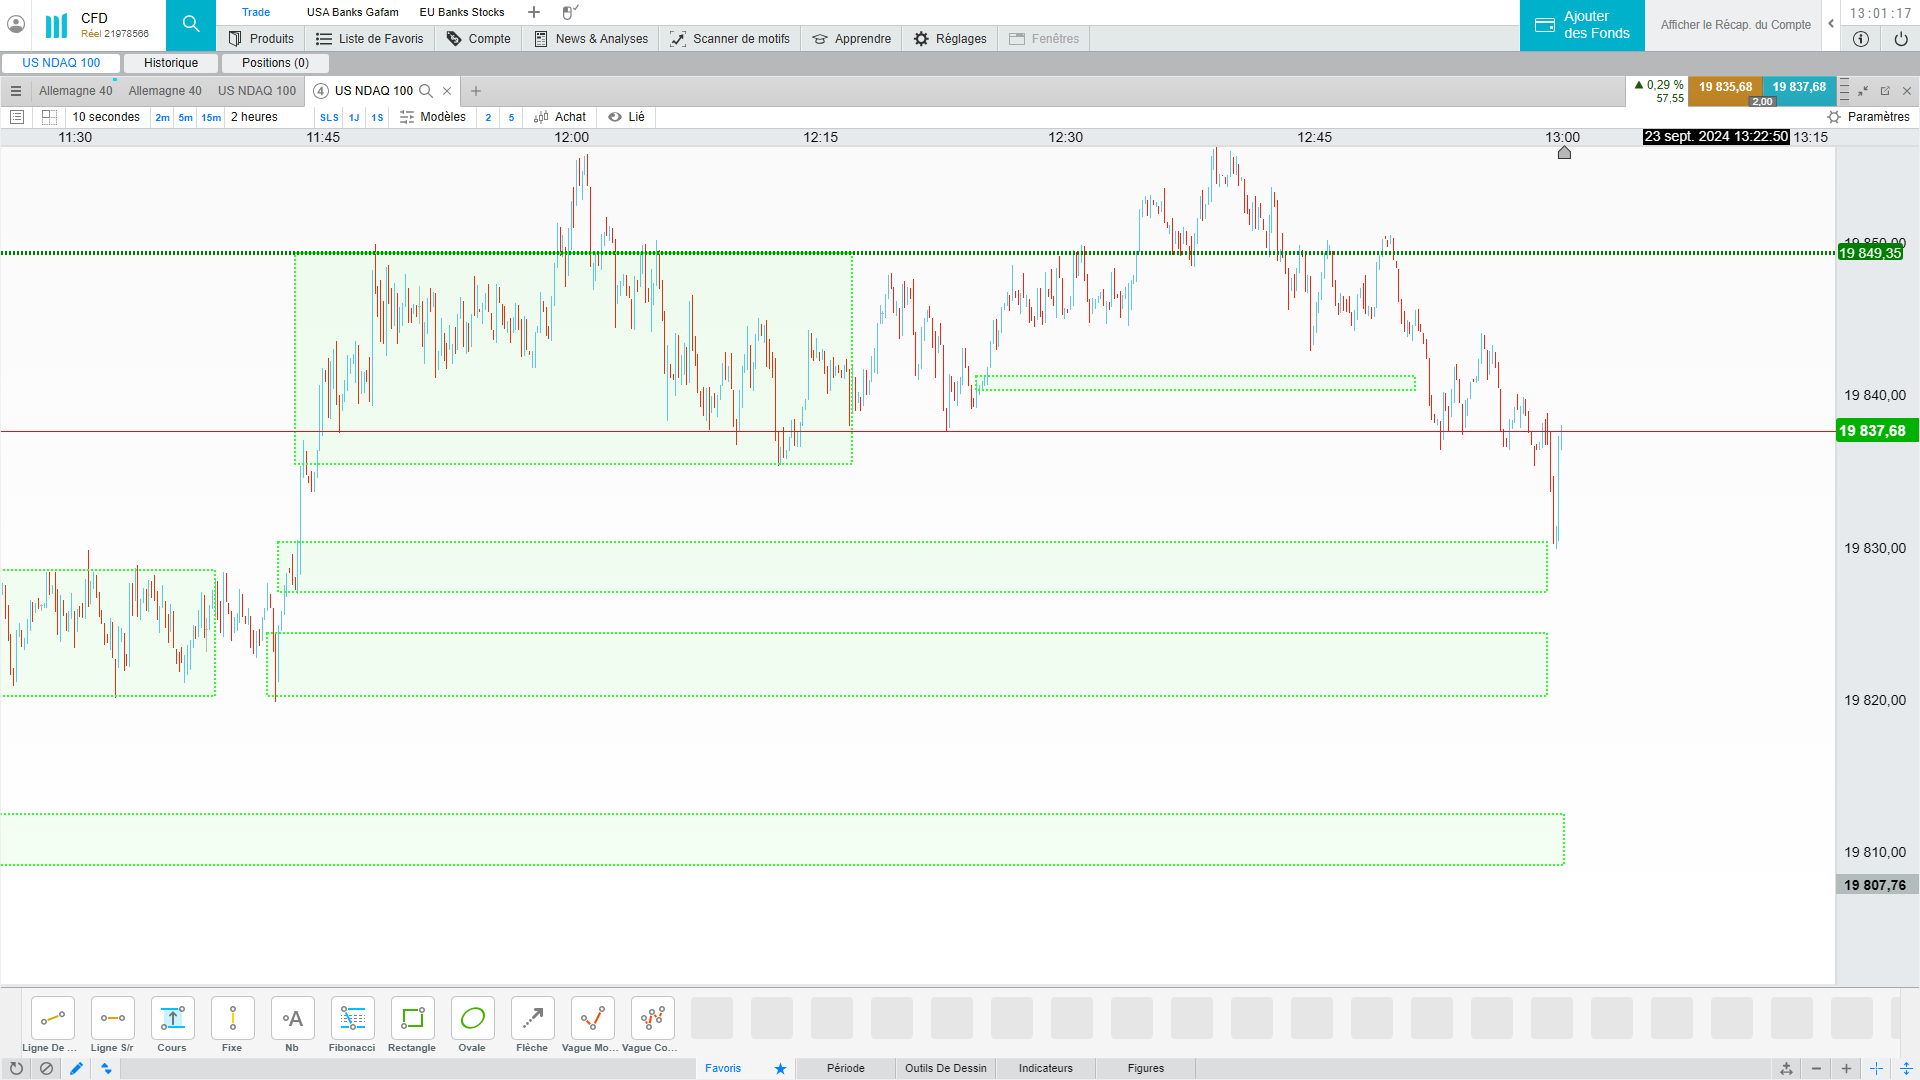Choose the Ligne S/r drawing tool
Image resolution: width=1920 pixels, height=1080 pixels.
tap(112, 1019)
